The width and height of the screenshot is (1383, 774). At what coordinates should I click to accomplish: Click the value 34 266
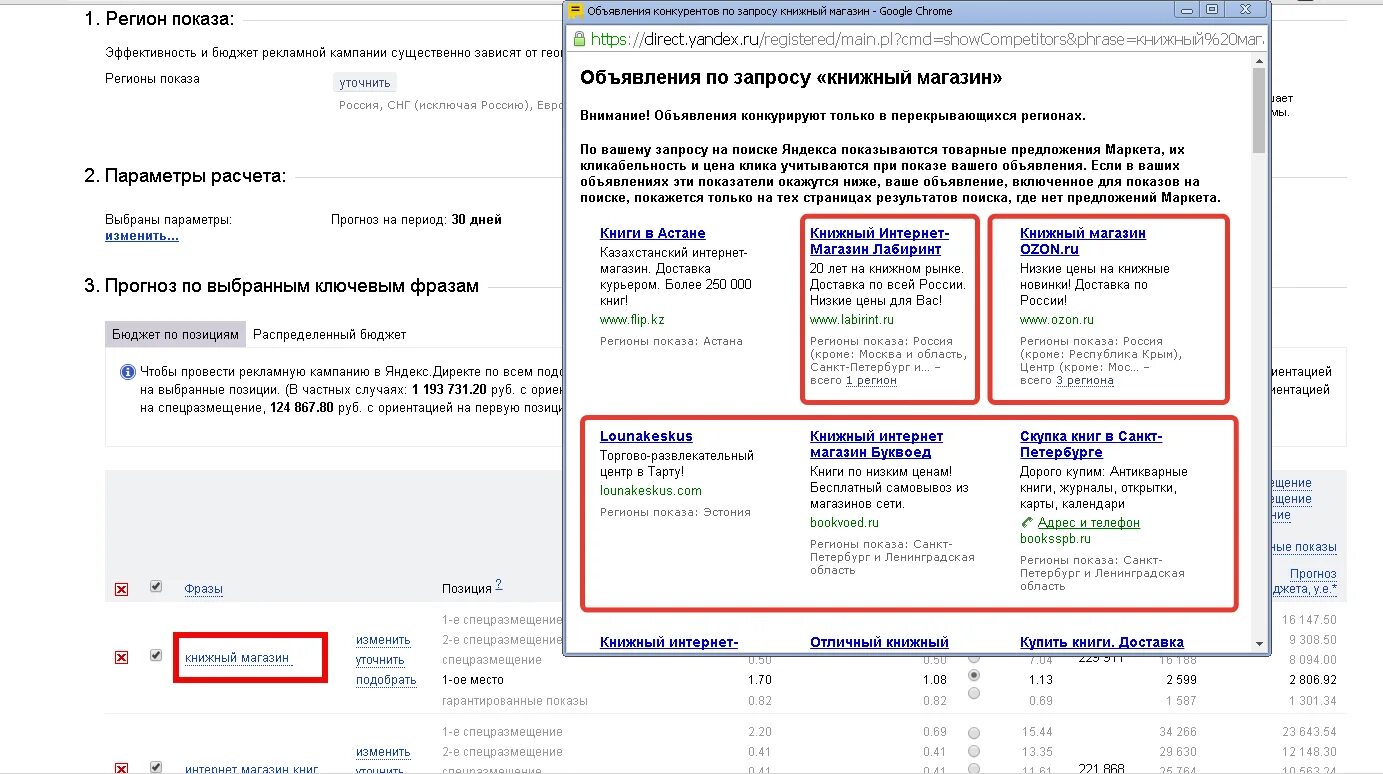pyautogui.click(x=1177, y=732)
